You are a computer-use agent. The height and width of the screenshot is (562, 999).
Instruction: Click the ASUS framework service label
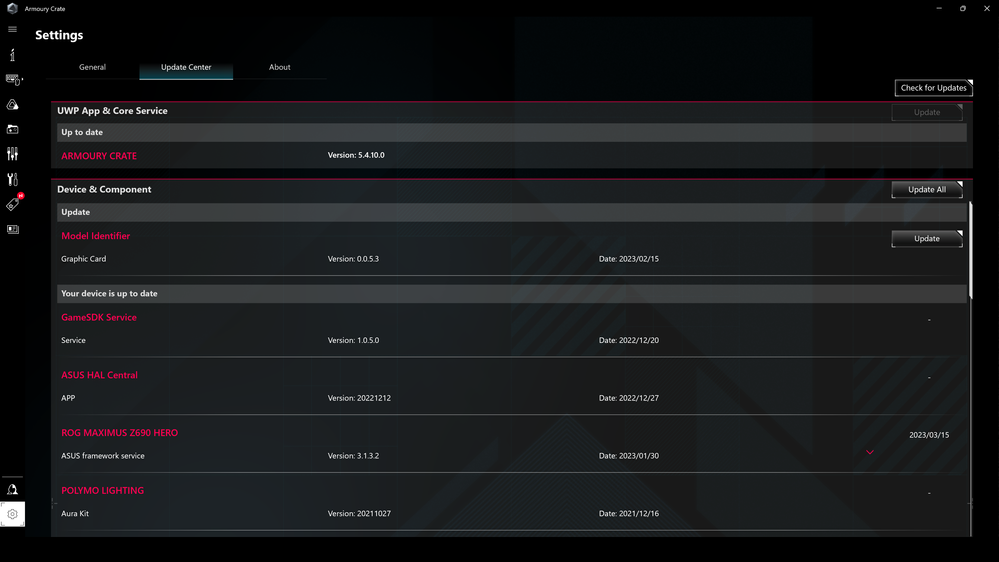103,456
